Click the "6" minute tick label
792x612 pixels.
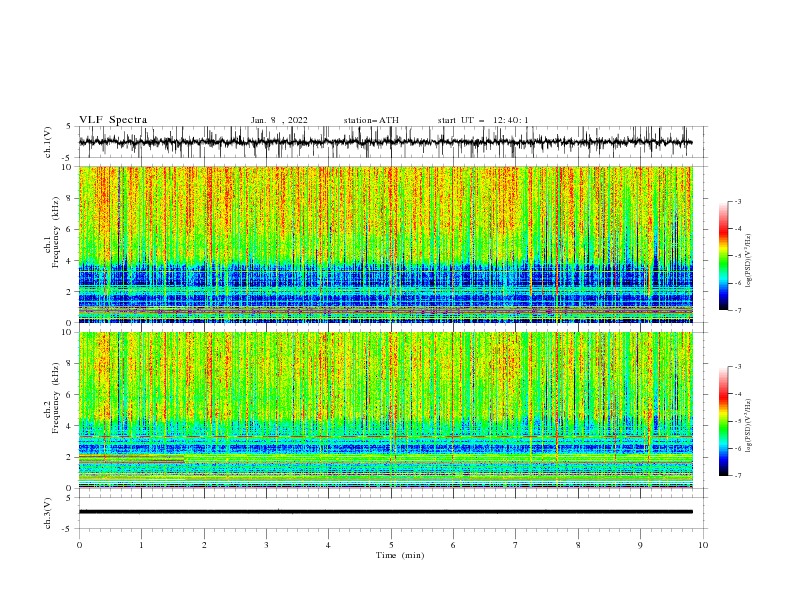point(453,545)
